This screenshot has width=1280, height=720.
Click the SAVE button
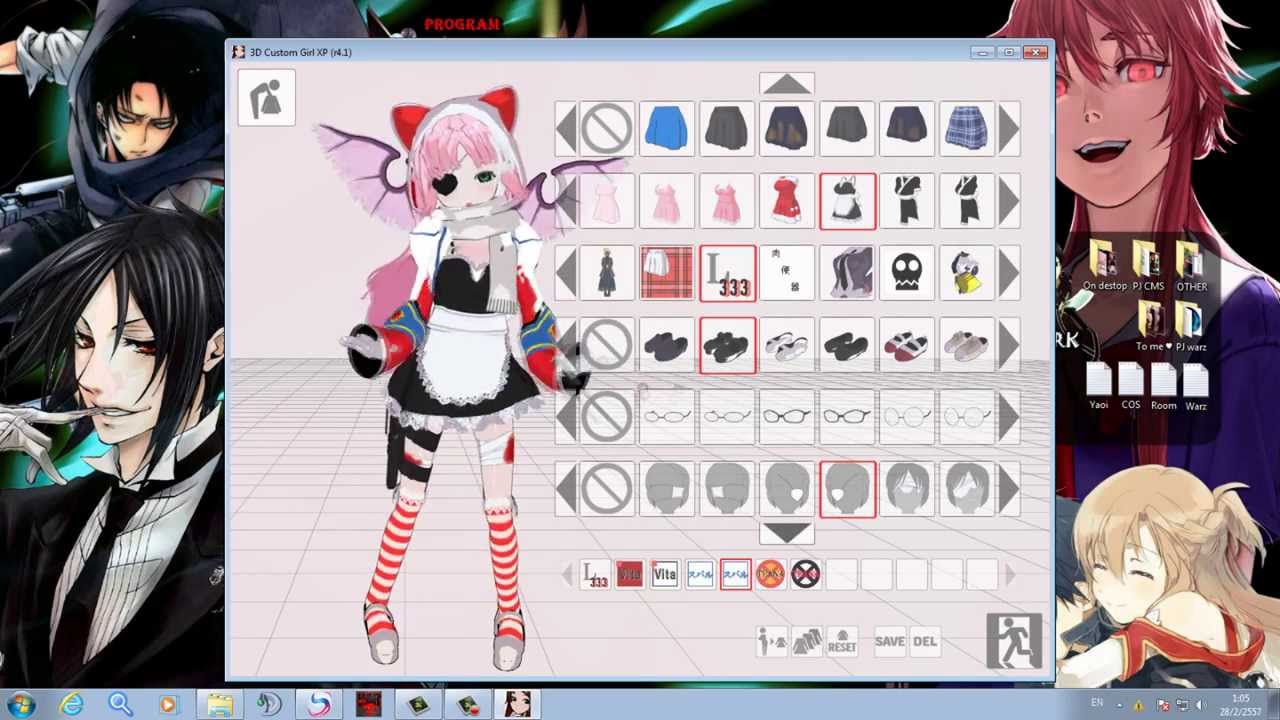pyautogui.click(x=889, y=642)
